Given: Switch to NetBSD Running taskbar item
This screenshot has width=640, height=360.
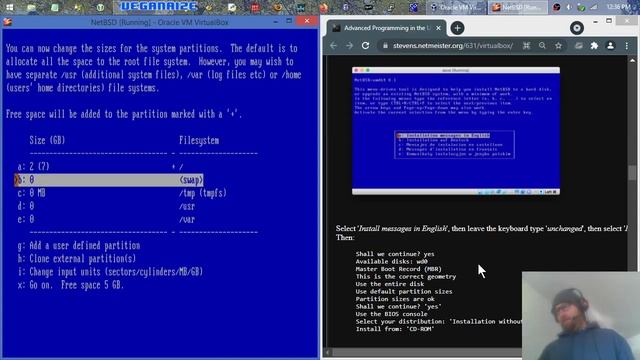Looking at the screenshot, I should (x=518, y=7).
